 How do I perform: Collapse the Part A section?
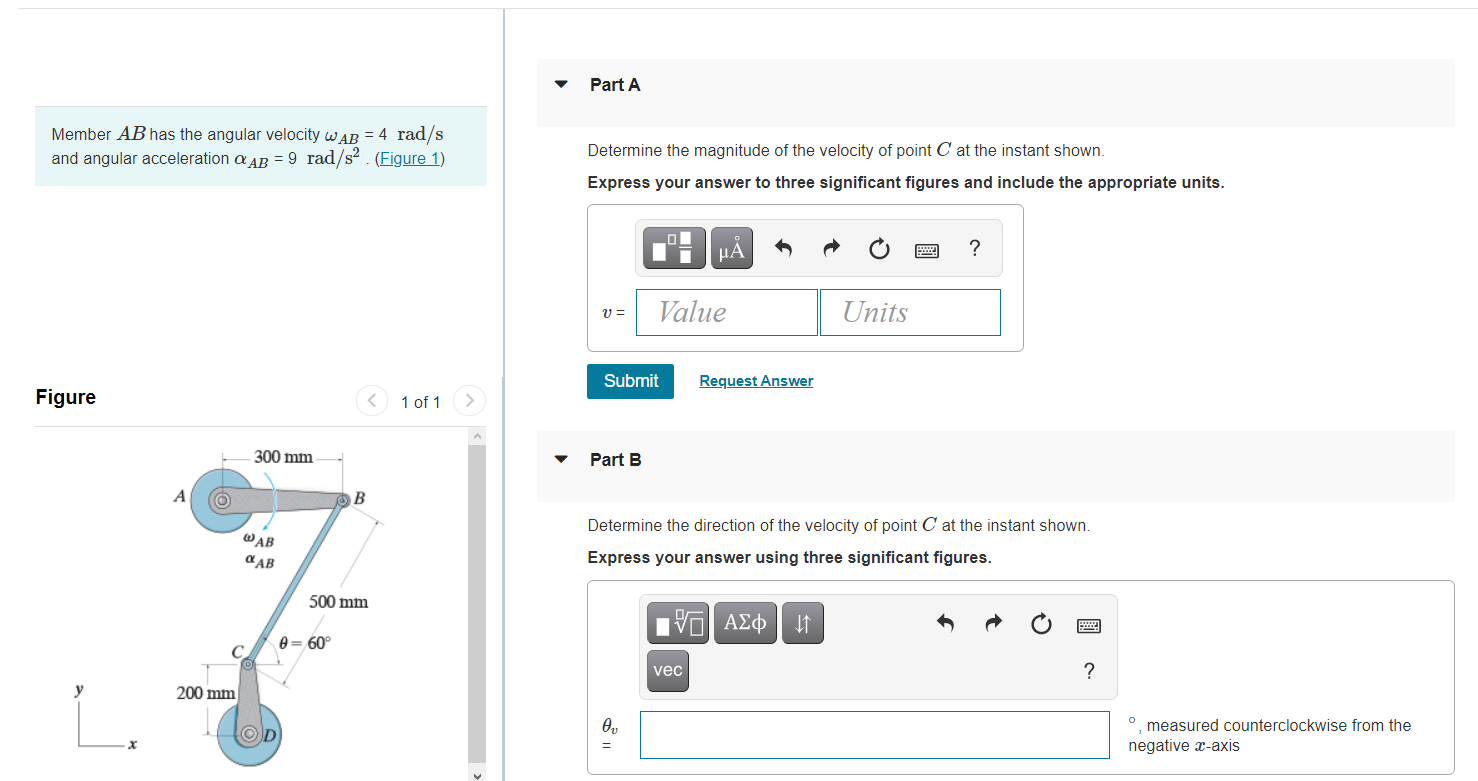pyautogui.click(x=561, y=85)
